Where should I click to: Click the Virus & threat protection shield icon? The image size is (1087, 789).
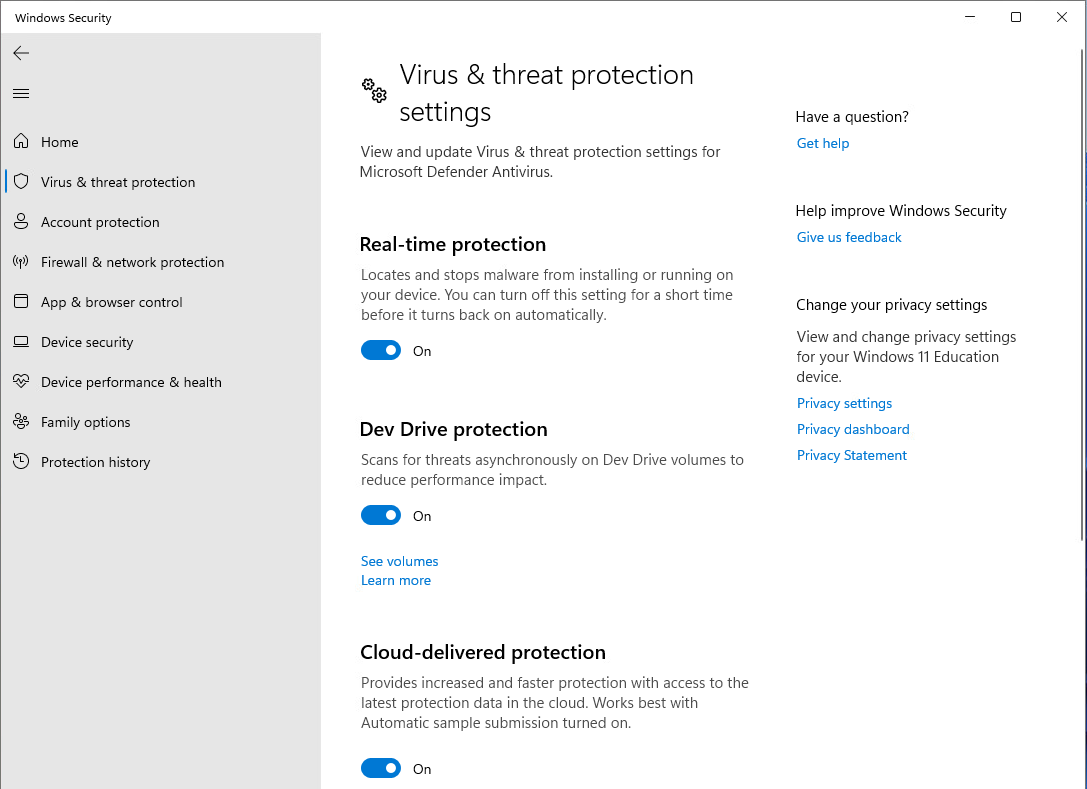point(21,182)
